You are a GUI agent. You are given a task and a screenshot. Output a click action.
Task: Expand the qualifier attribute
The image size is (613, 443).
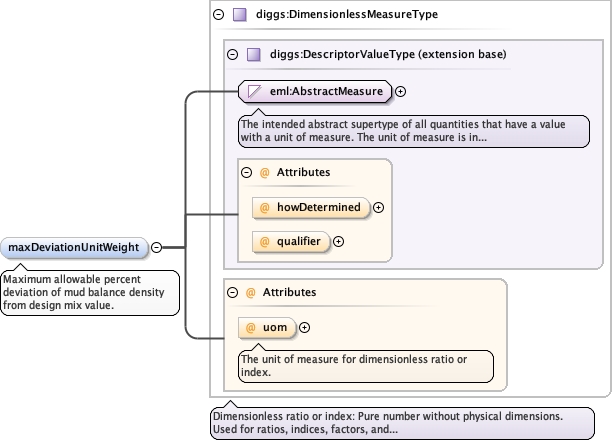(338, 241)
